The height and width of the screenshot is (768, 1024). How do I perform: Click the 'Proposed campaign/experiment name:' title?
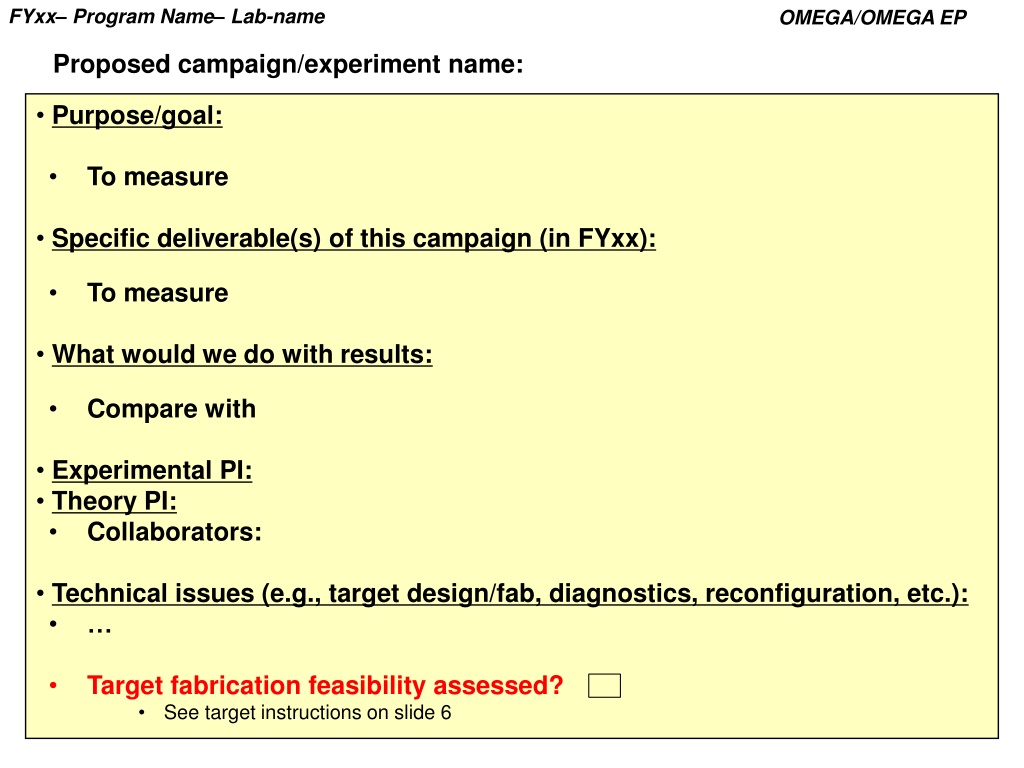pyautogui.click(x=288, y=64)
